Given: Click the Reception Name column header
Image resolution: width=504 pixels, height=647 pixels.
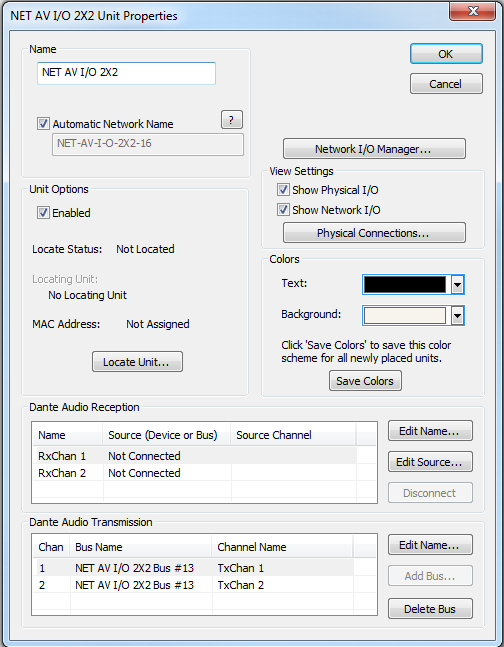Looking at the screenshot, I should [x=68, y=435].
